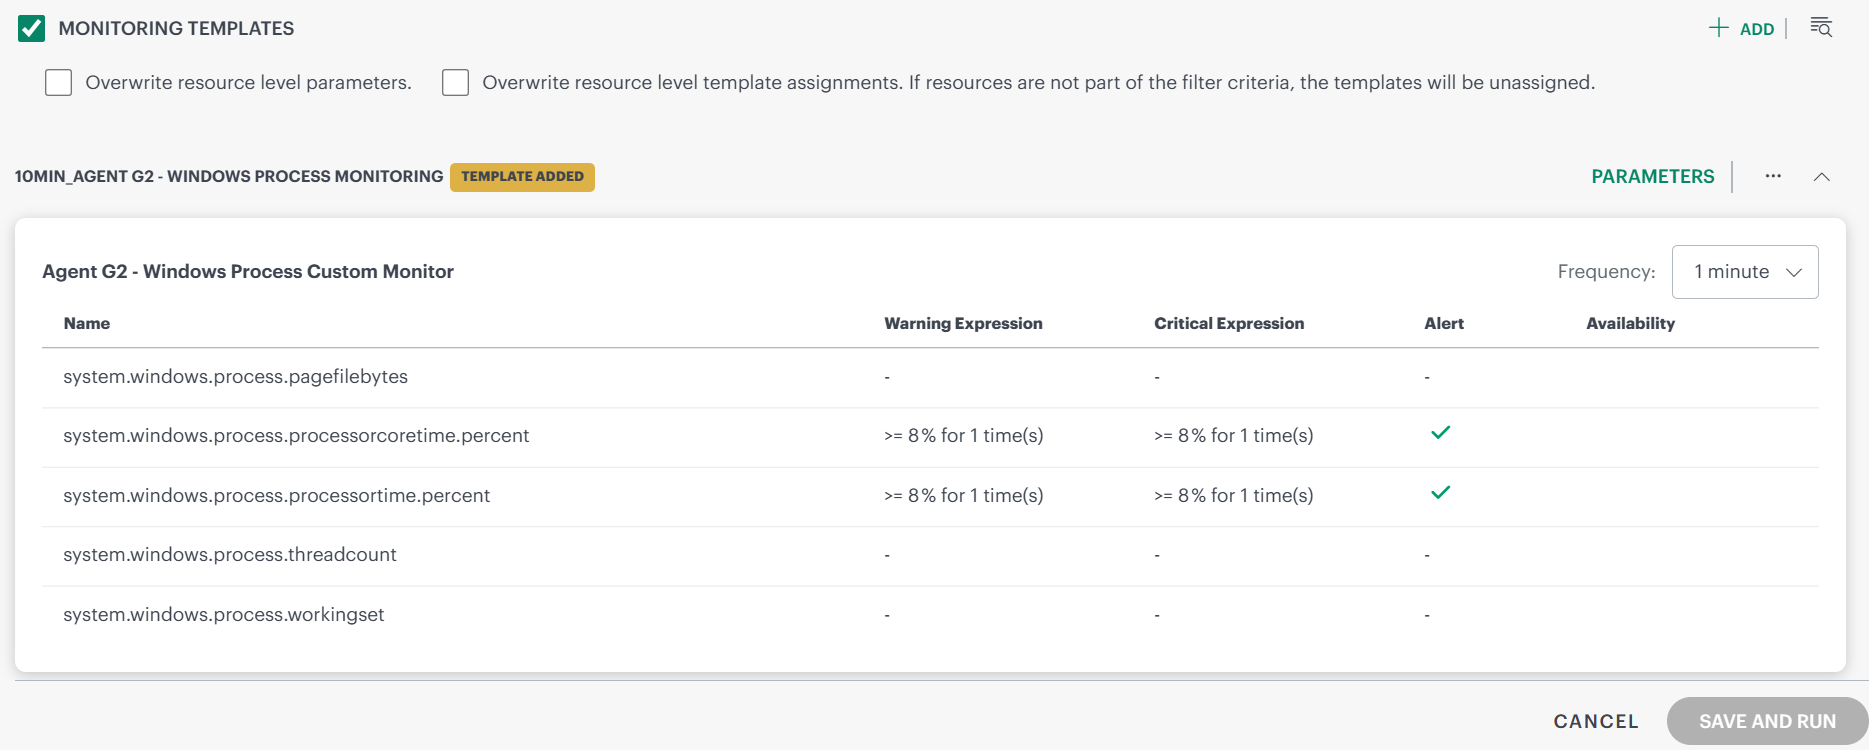Click the TEMPLATE ADDED badge
Screen dimensions: 1869x750
pos(522,177)
